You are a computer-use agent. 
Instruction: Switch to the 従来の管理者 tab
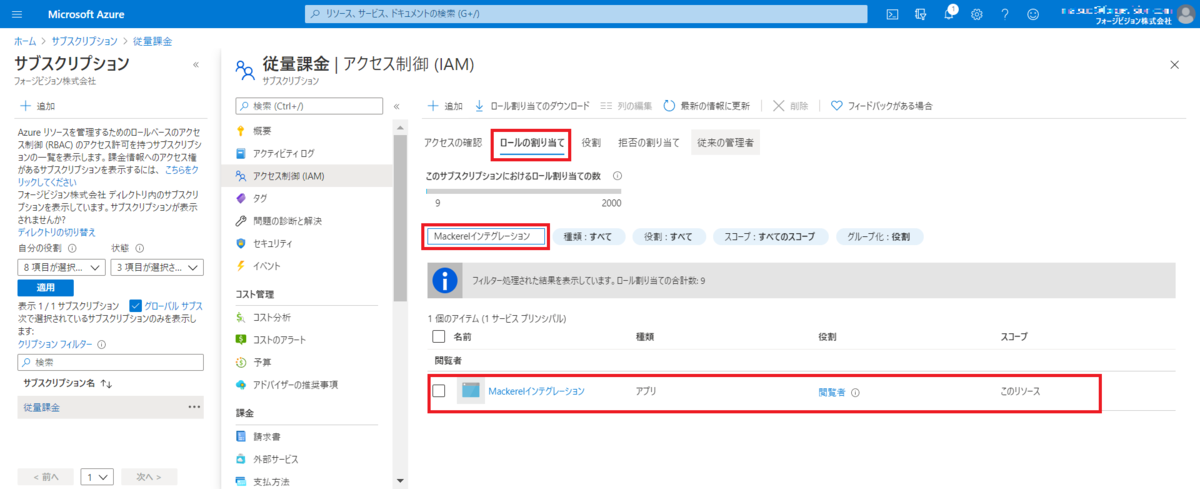pyautogui.click(x=726, y=143)
